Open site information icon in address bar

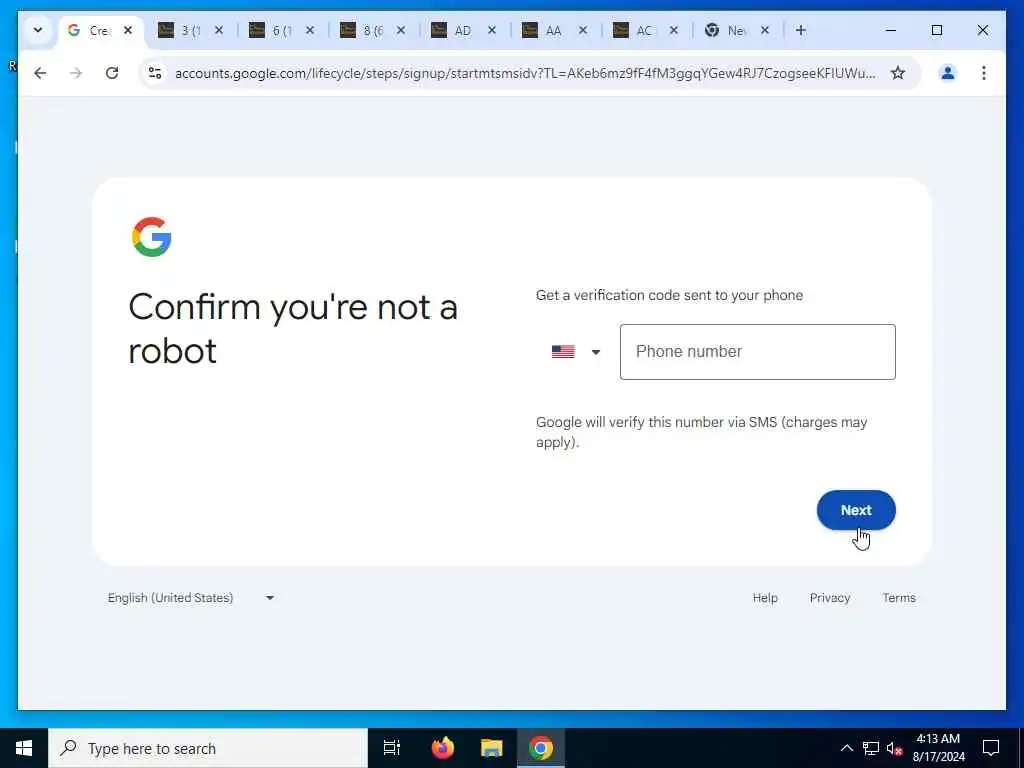tap(155, 73)
